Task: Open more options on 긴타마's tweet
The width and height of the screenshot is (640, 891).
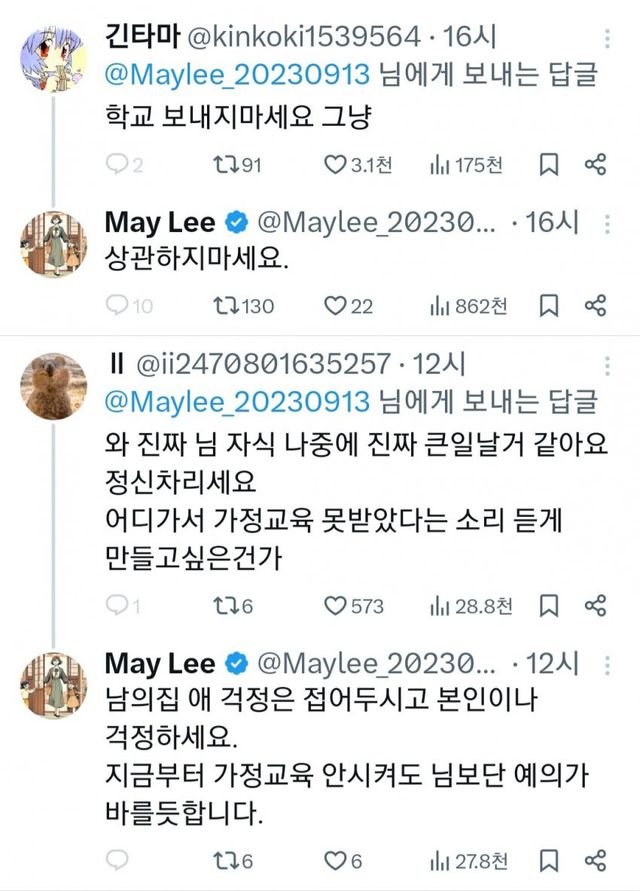Action: (x=608, y=39)
